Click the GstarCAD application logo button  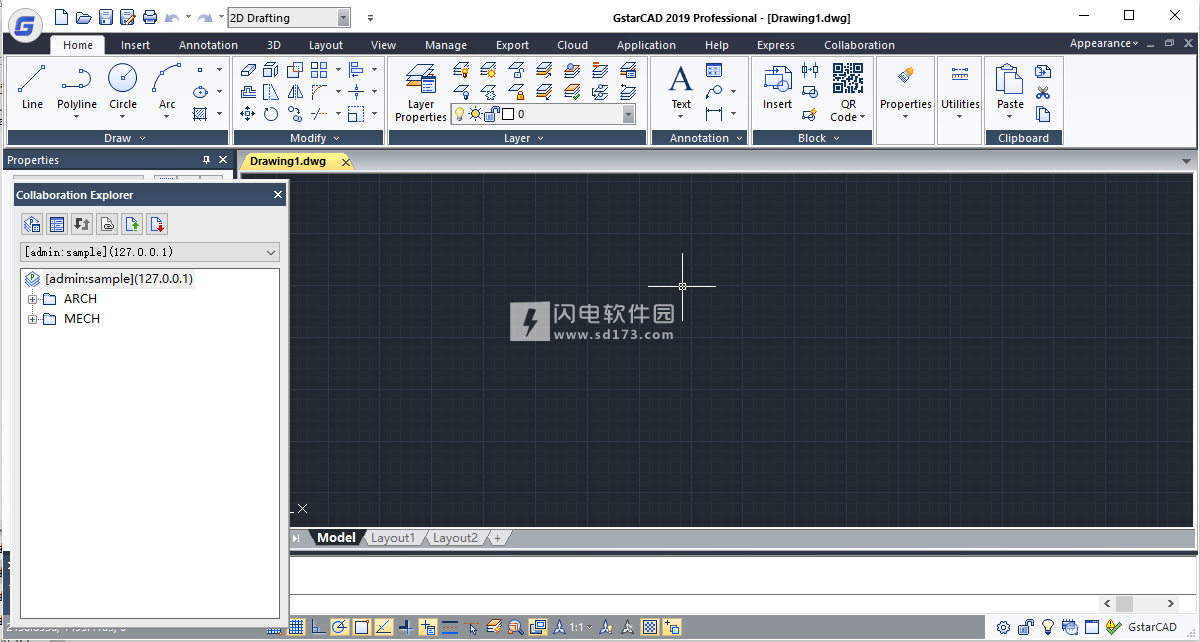tap(25, 24)
